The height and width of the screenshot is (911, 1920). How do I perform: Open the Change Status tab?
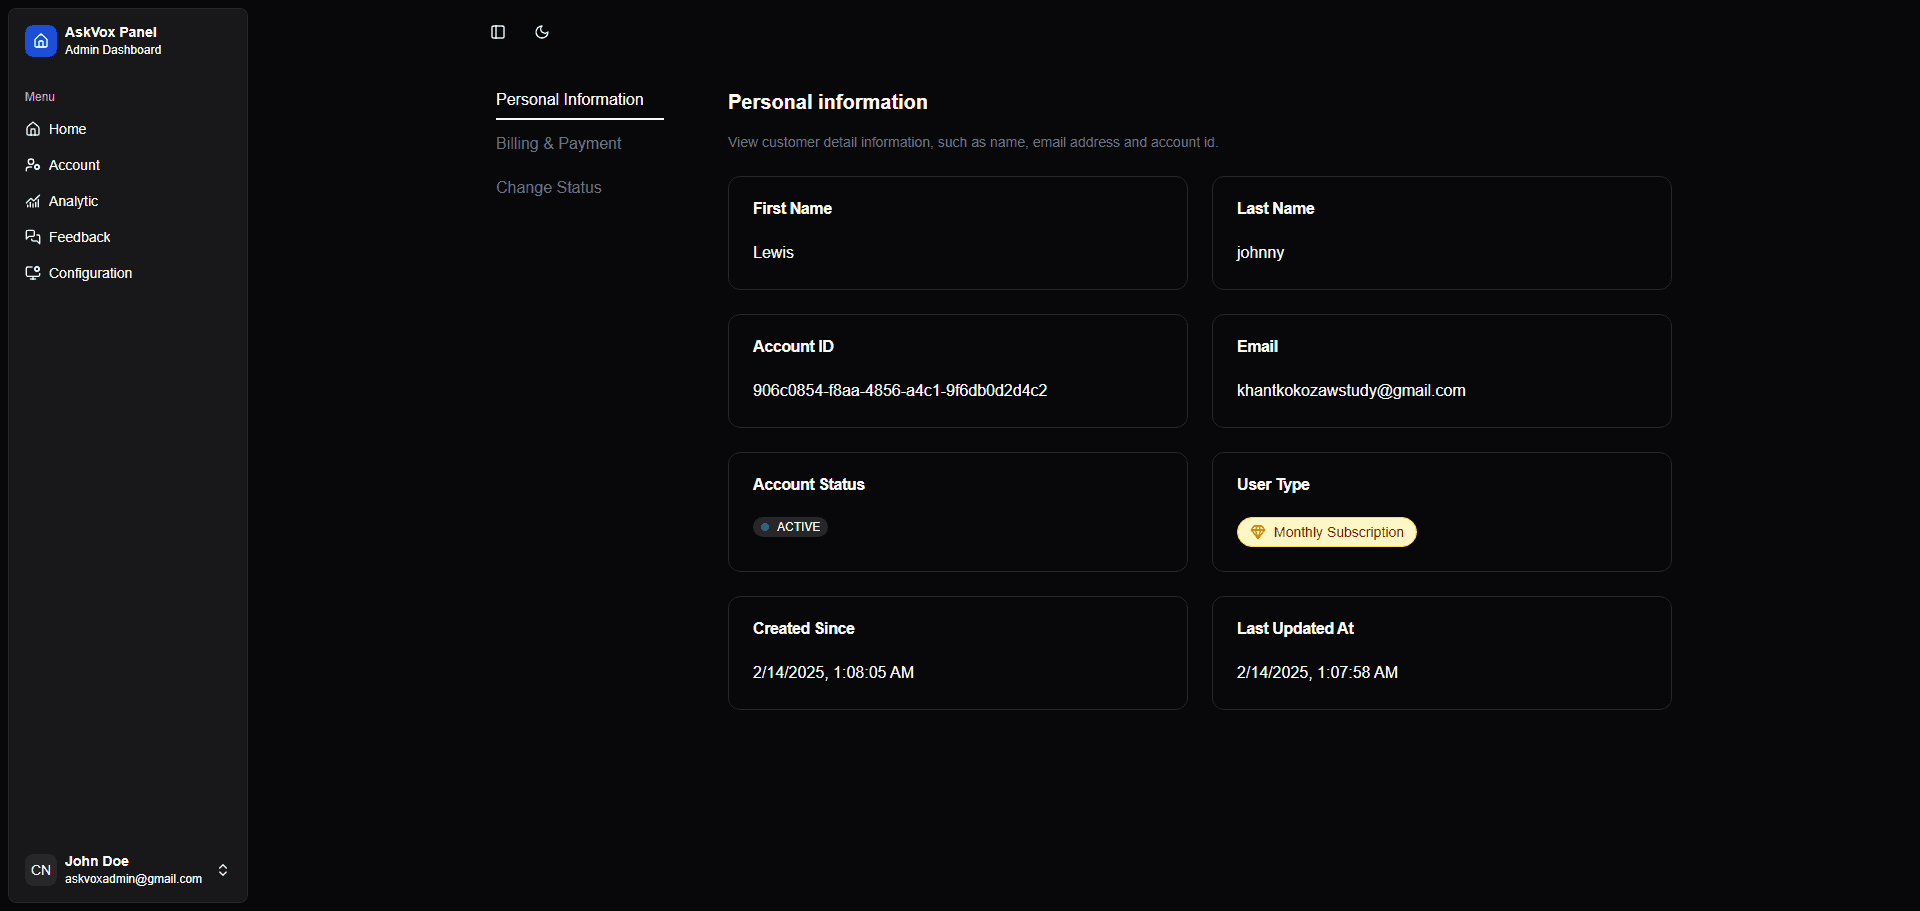tap(549, 187)
